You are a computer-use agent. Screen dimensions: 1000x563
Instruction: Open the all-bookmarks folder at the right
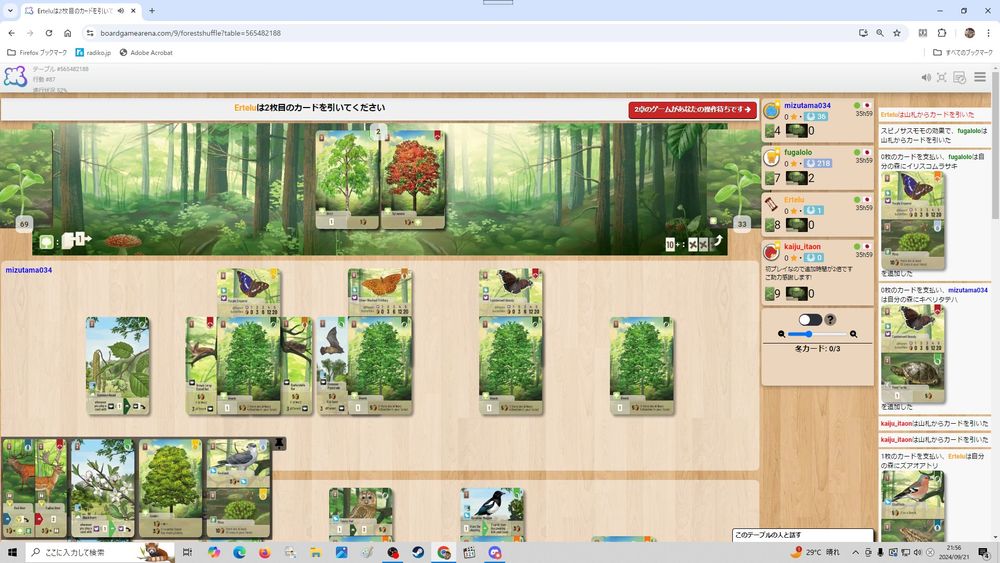click(x=963, y=52)
